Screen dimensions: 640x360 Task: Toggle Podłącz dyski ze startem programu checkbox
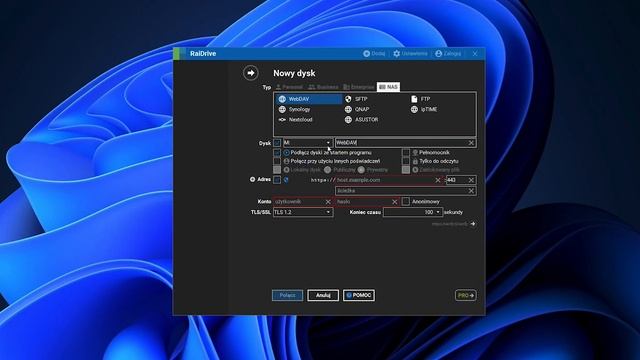pos(277,153)
